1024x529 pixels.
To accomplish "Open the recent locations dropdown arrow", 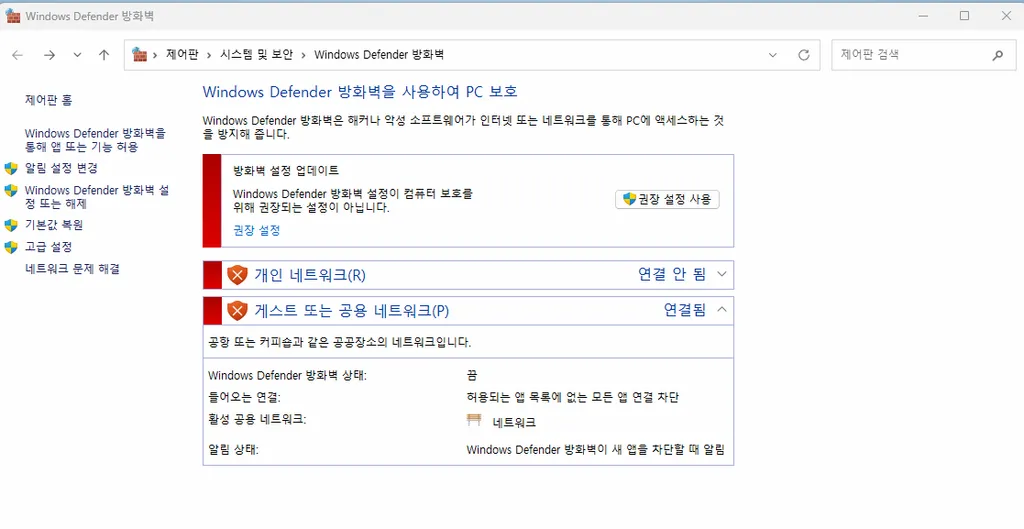I will 78,56.
